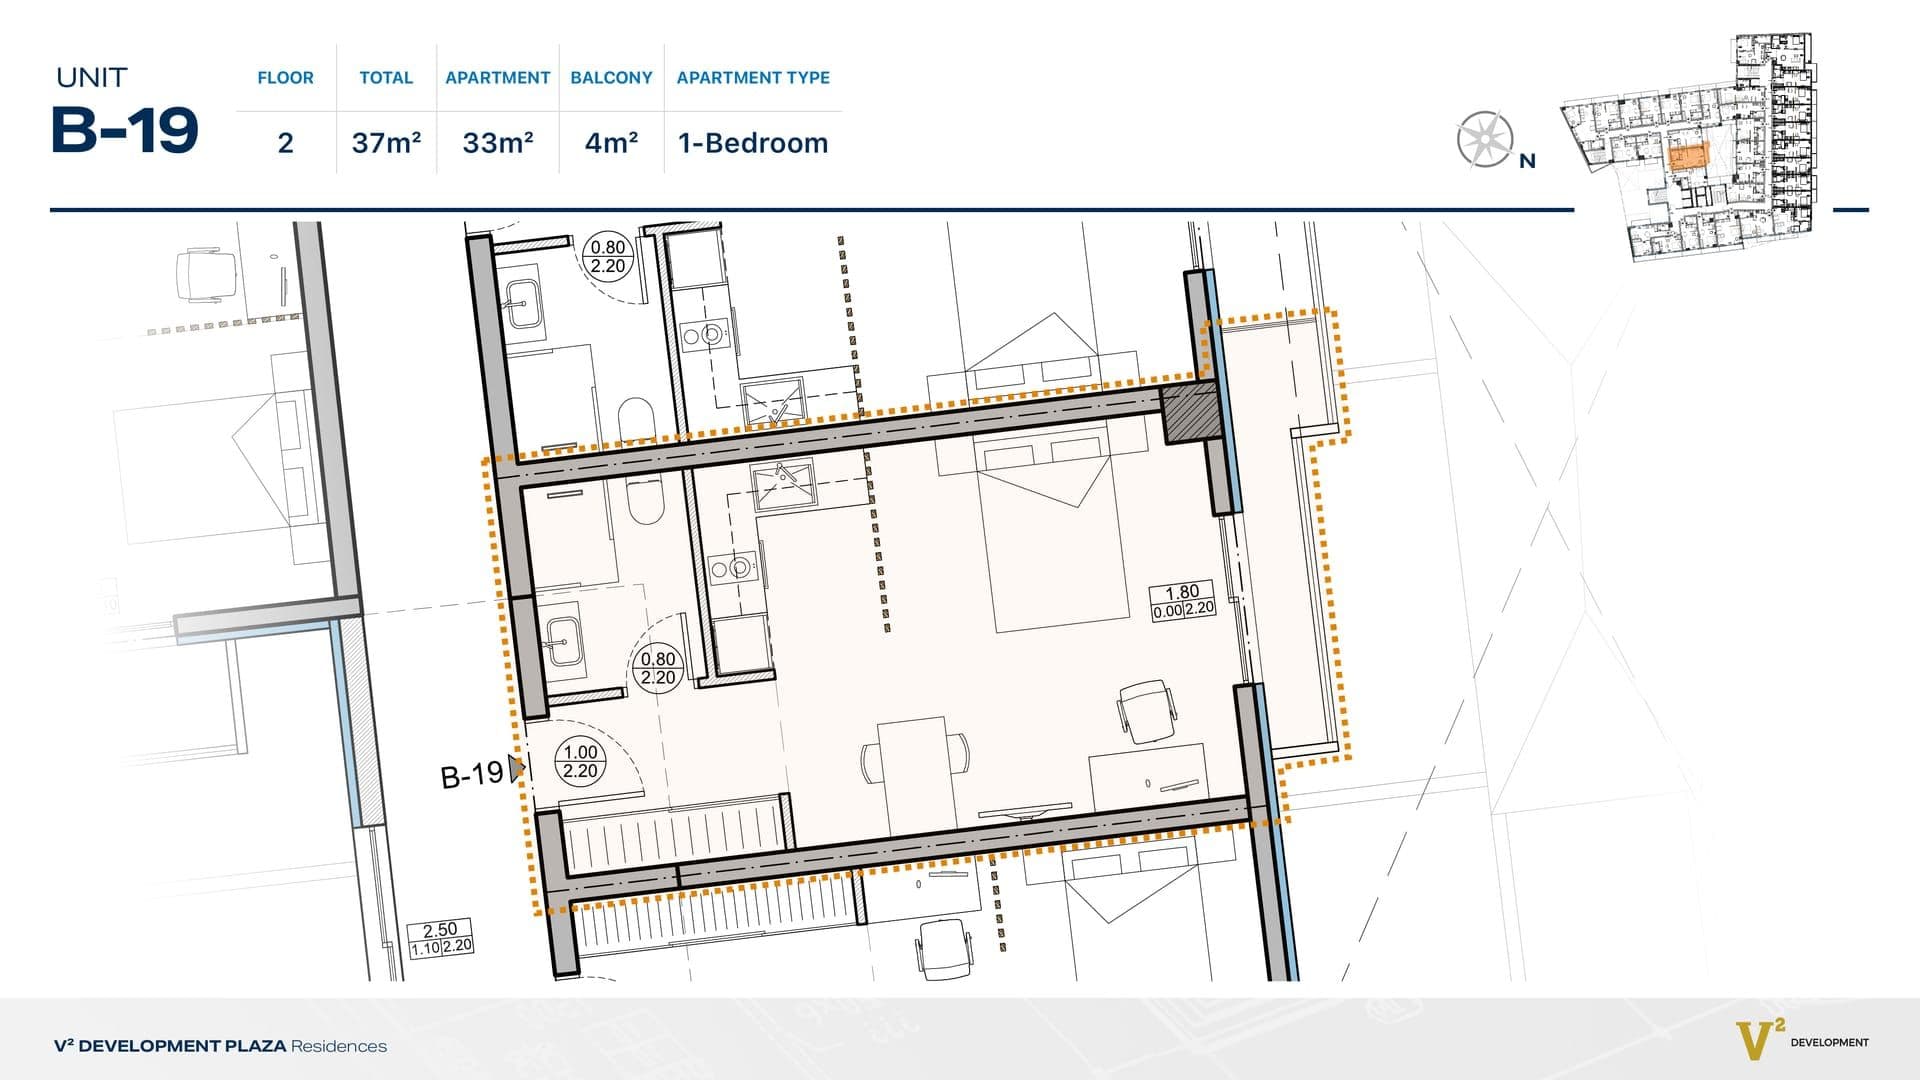Click the toilet in B-19 bathroom
Image resolution: width=1920 pixels, height=1080 pixels.
pyautogui.click(x=645, y=499)
